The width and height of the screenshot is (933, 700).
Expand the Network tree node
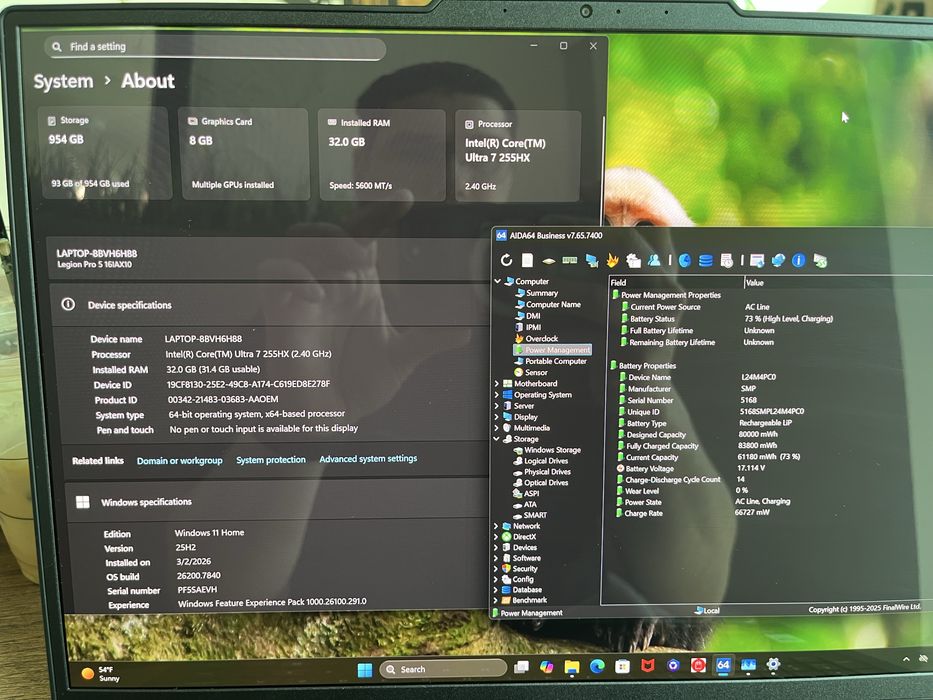[496, 526]
